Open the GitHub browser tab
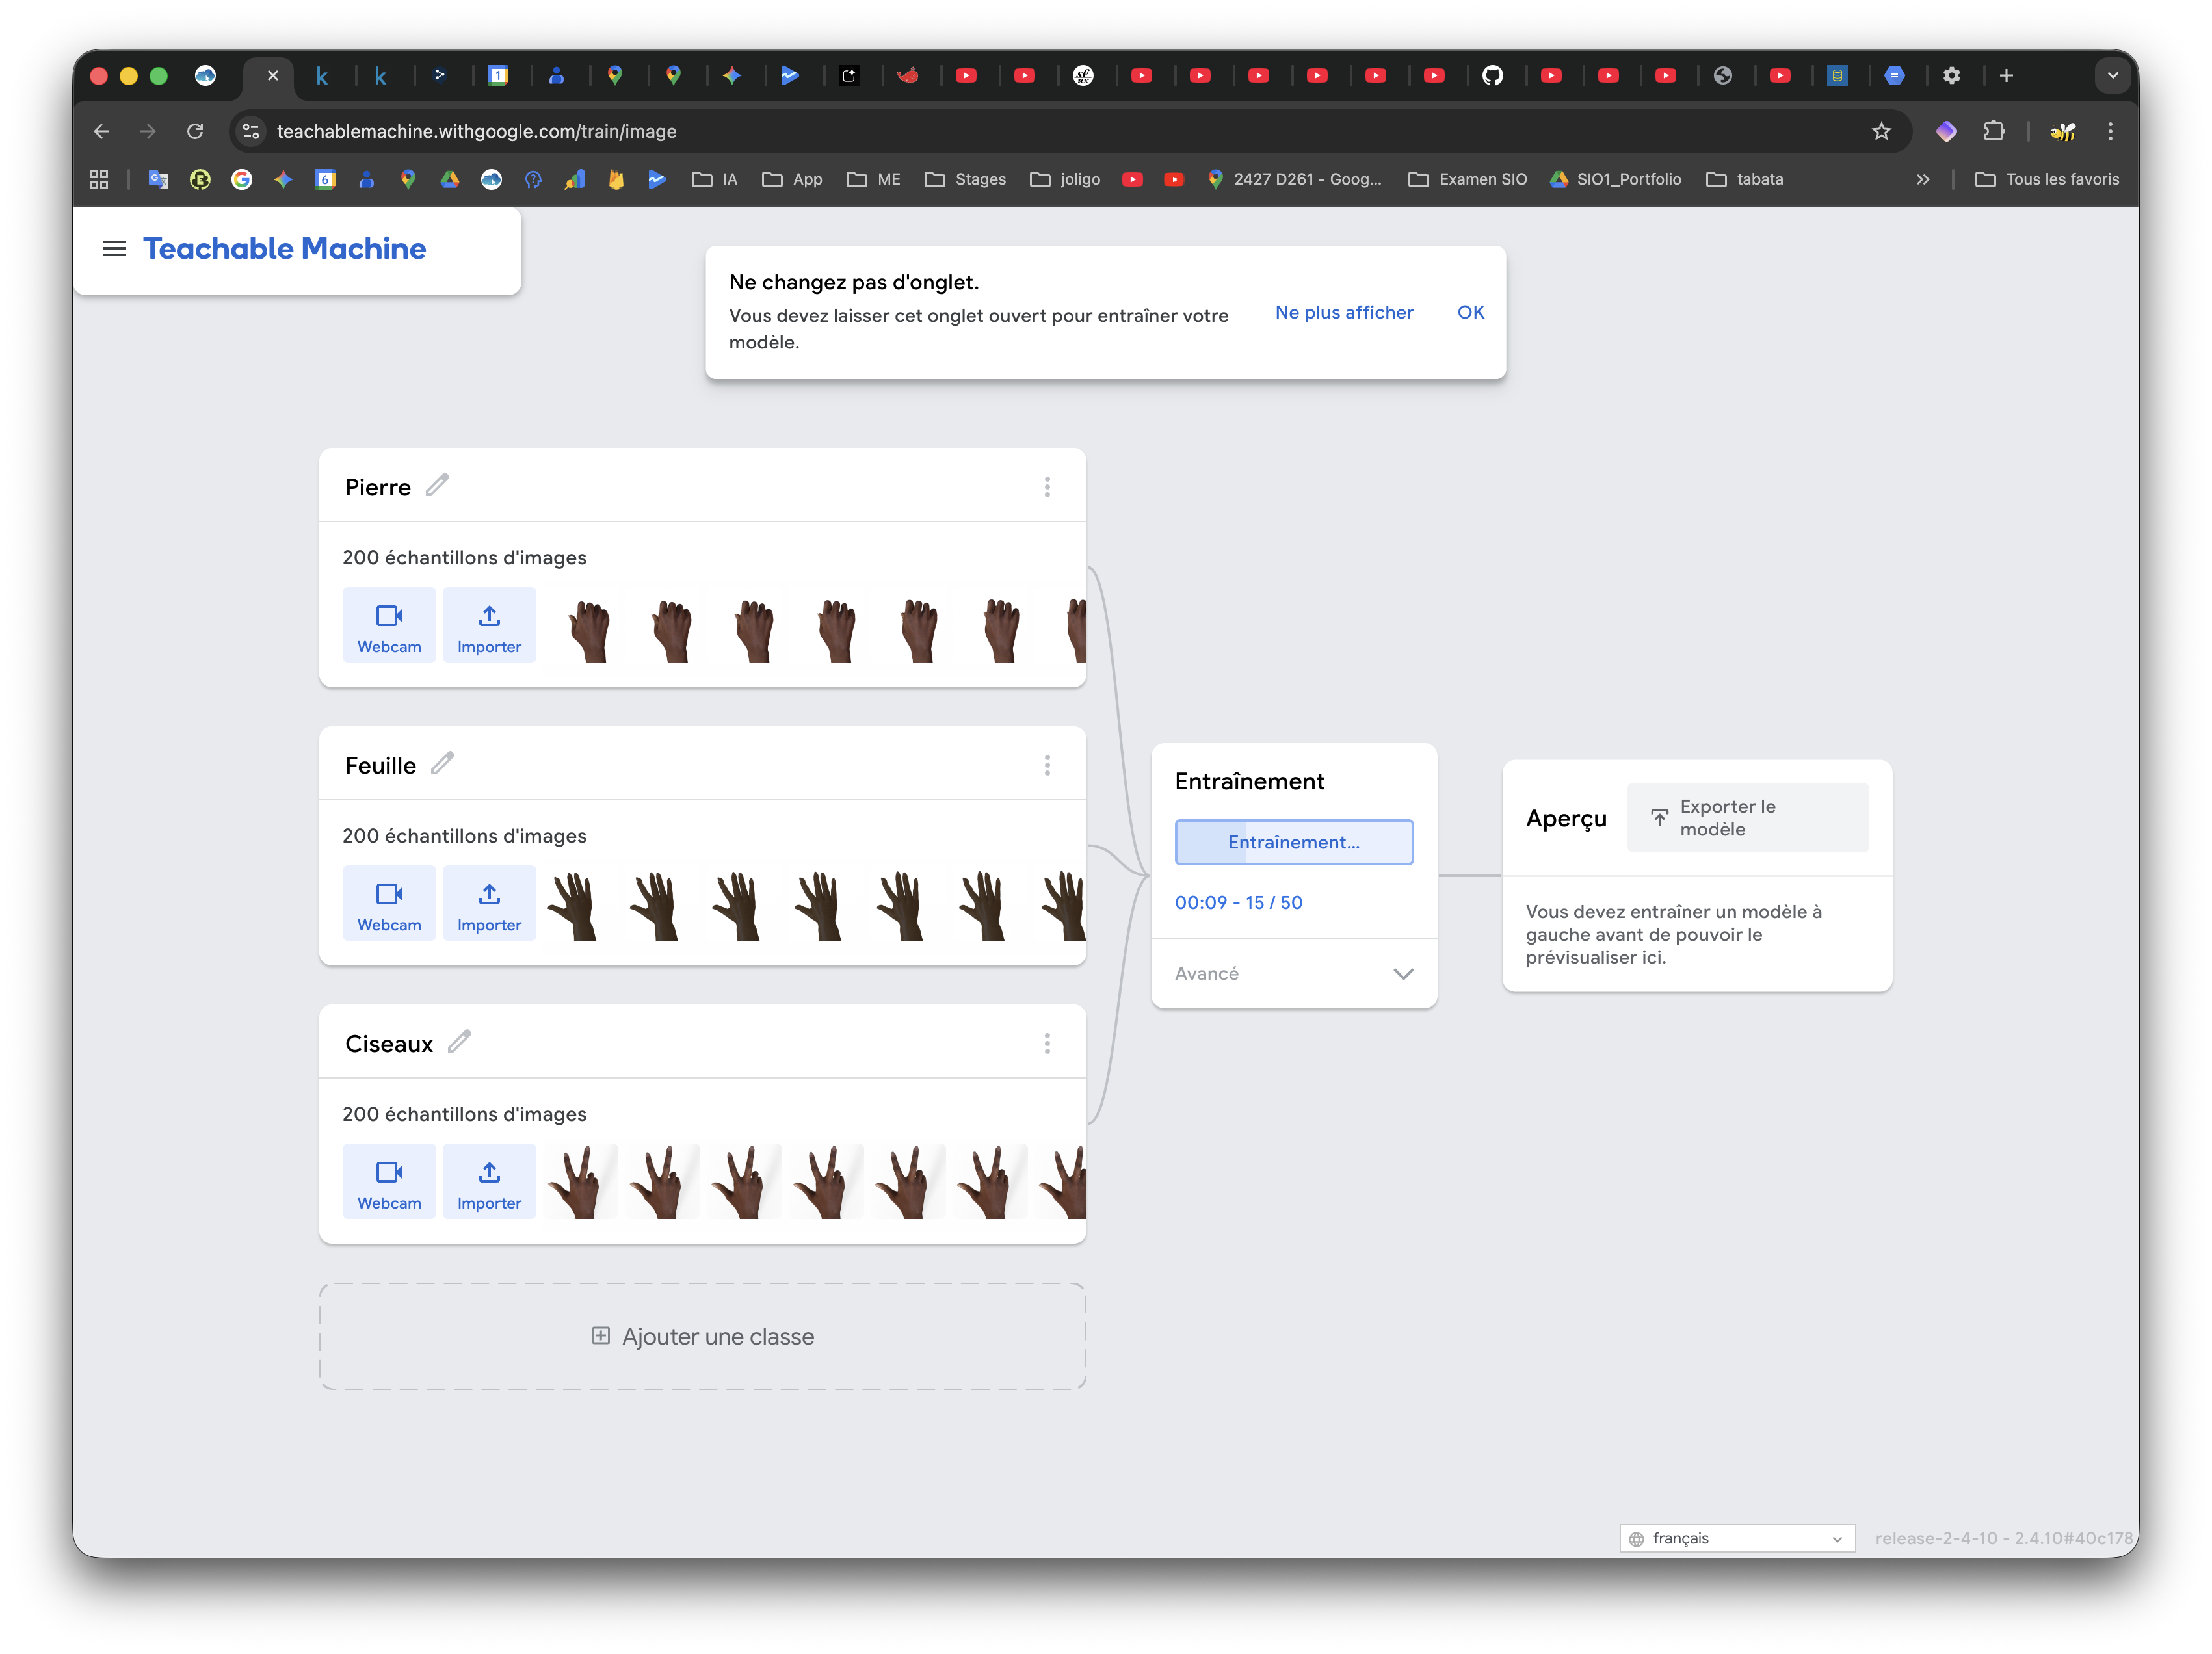The image size is (2212, 1654). (x=1492, y=76)
